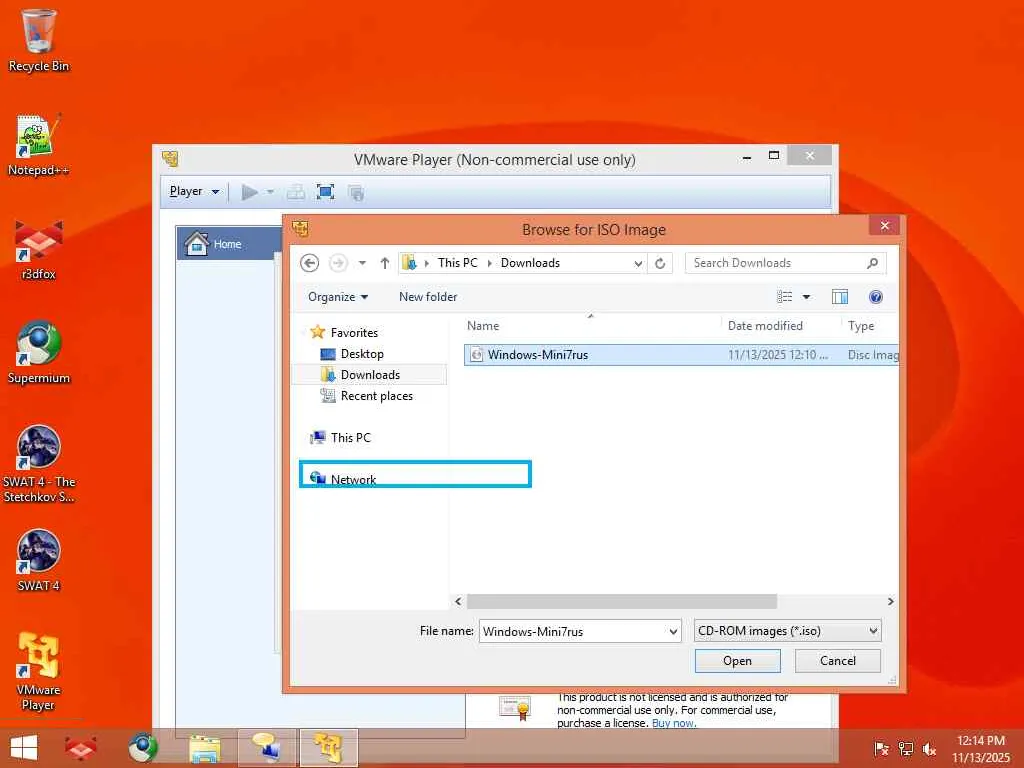The height and width of the screenshot is (768, 1024).
Task: Click the VMware Unity mode toolbar icon
Action: (356, 192)
